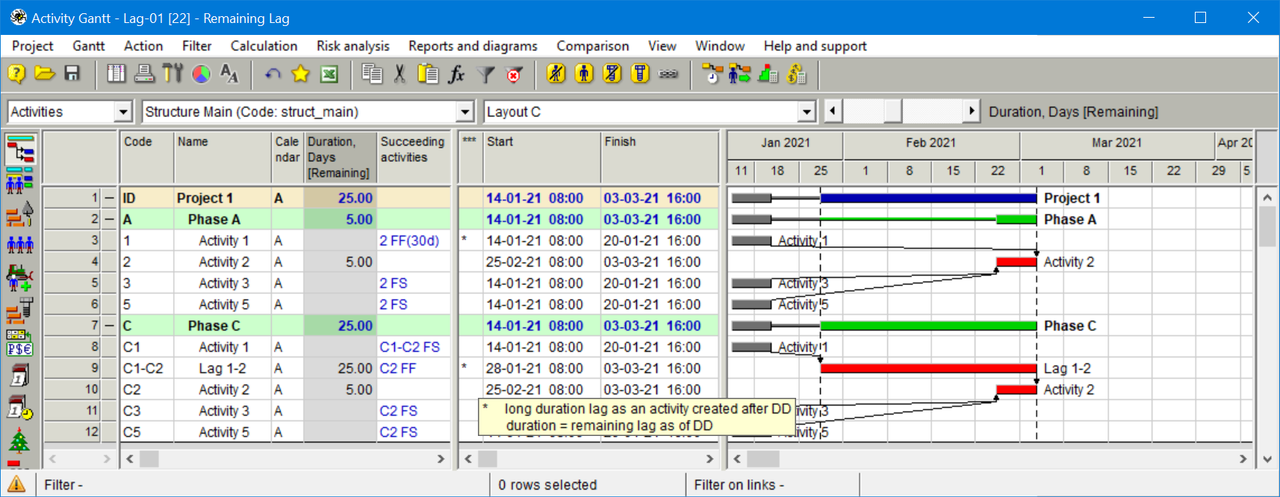Click the calendar with clock sidebar icon

click(20, 407)
